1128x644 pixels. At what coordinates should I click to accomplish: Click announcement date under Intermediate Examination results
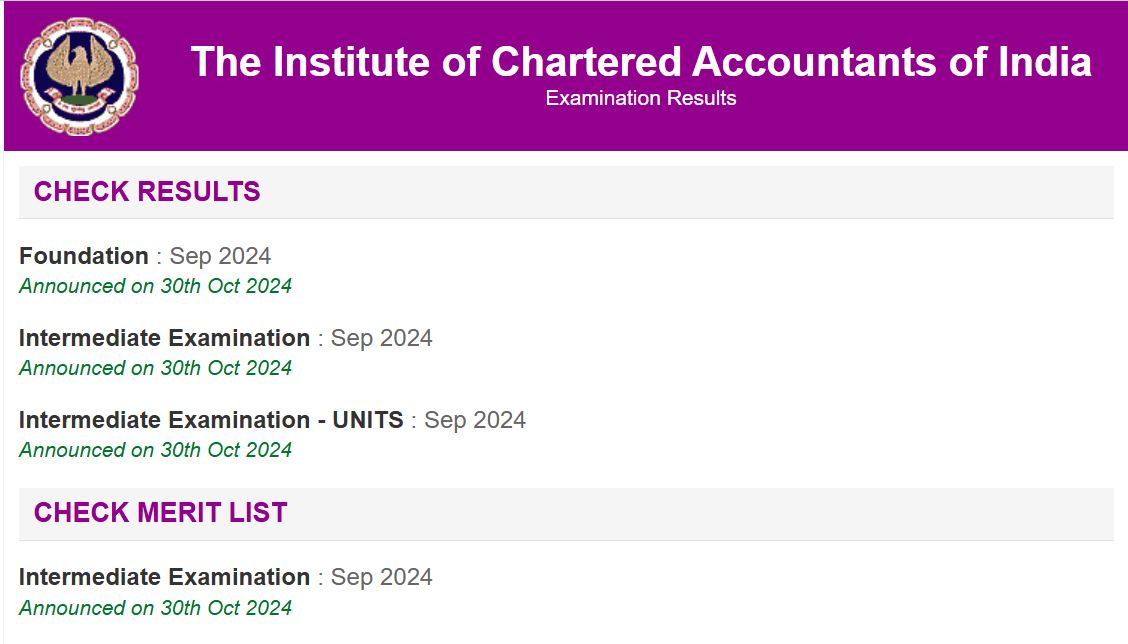[x=155, y=368]
